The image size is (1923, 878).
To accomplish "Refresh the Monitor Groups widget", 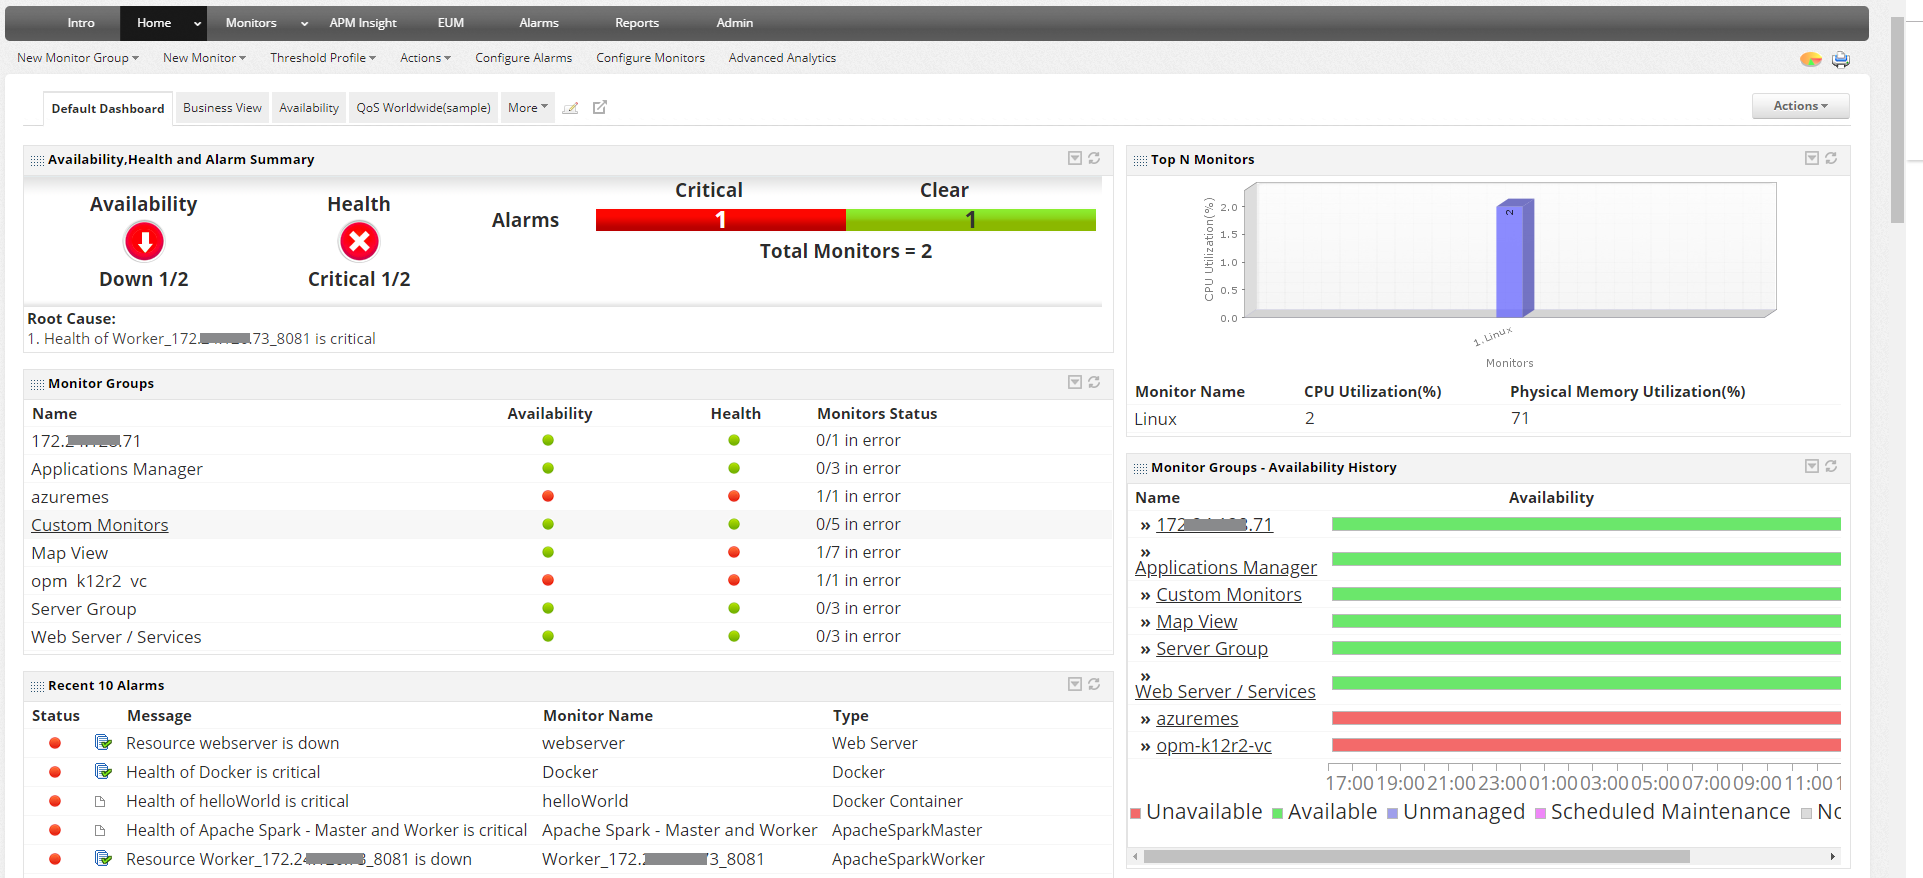I will (x=1094, y=382).
